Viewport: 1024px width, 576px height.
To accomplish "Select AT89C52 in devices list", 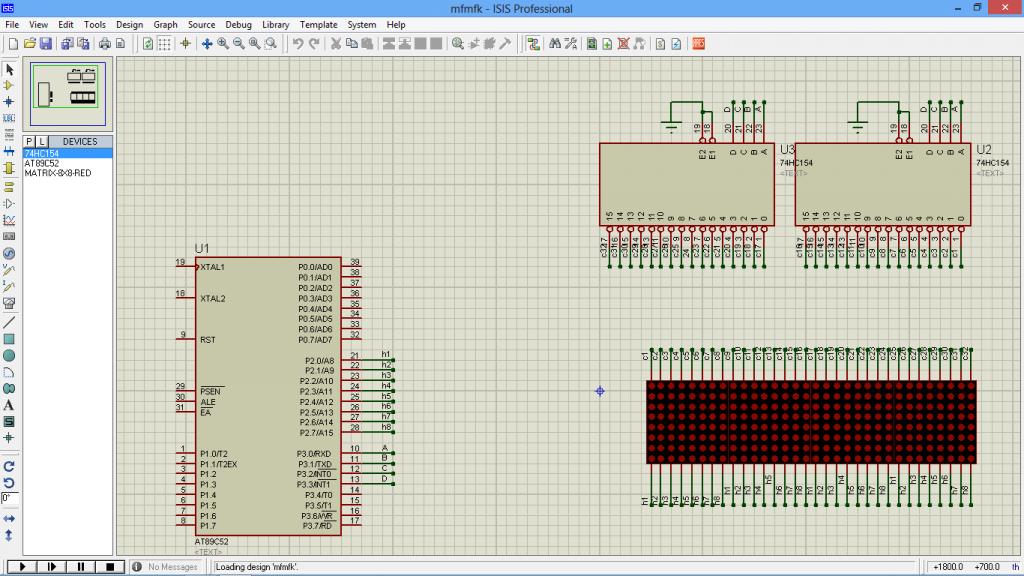I will click(x=43, y=163).
